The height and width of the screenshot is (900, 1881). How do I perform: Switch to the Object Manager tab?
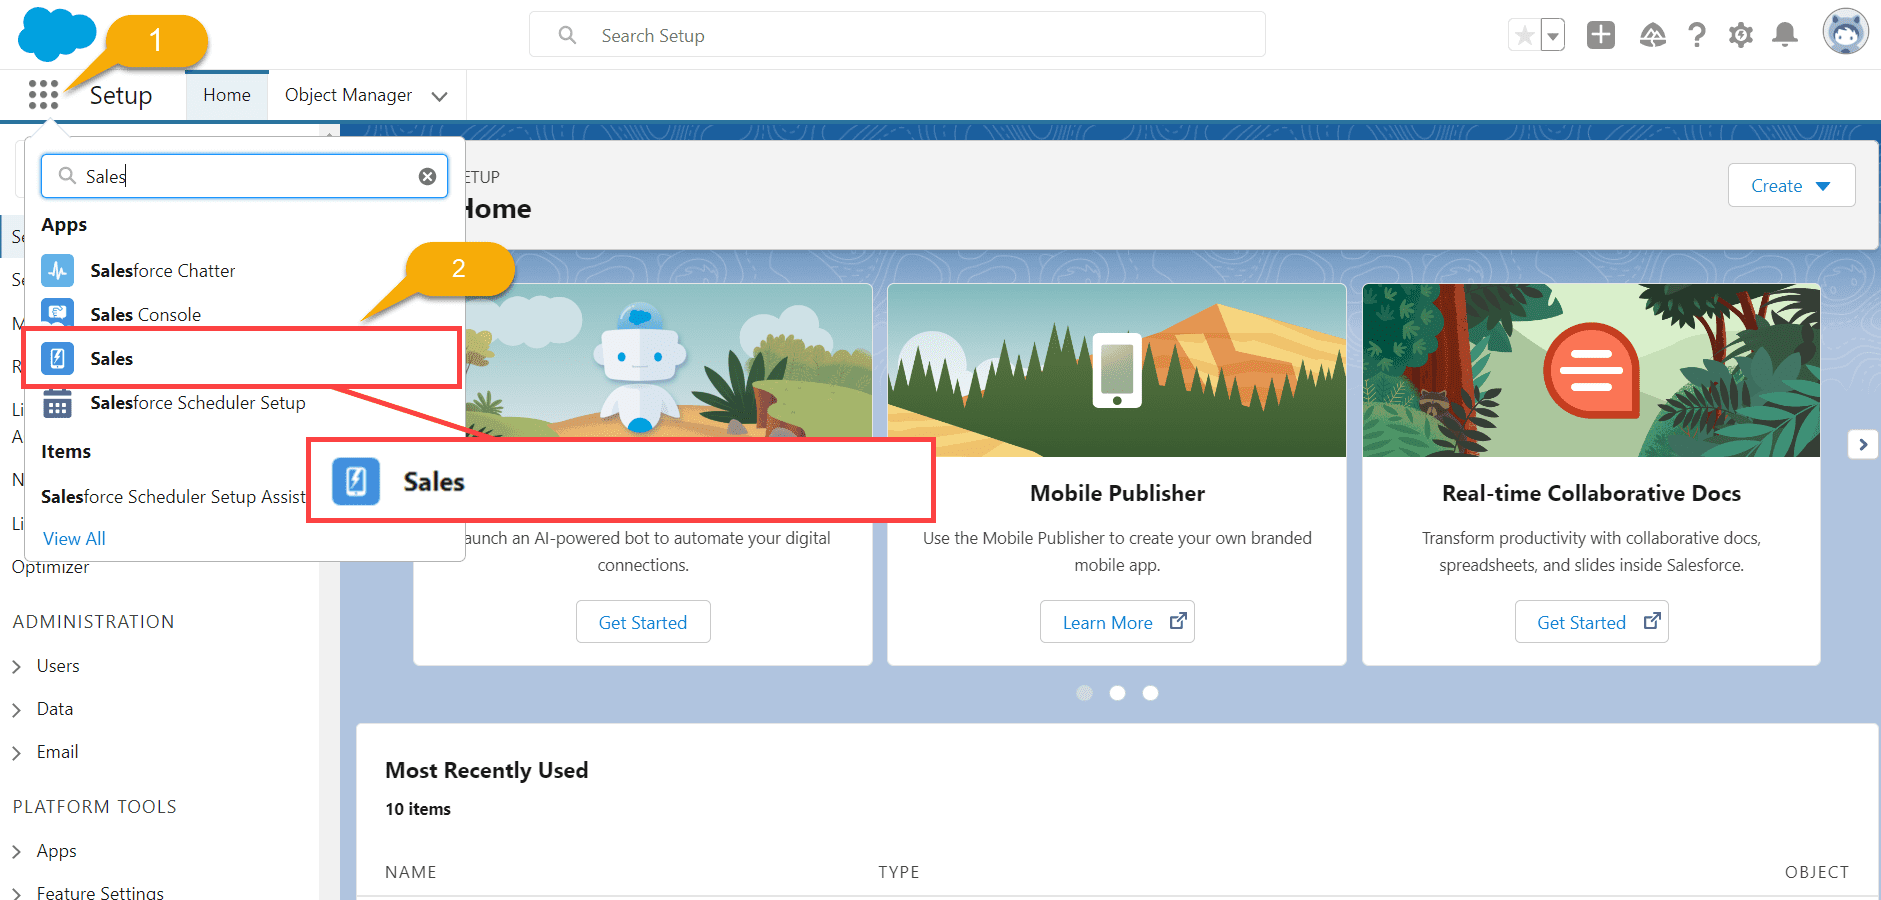click(x=348, y=94)
